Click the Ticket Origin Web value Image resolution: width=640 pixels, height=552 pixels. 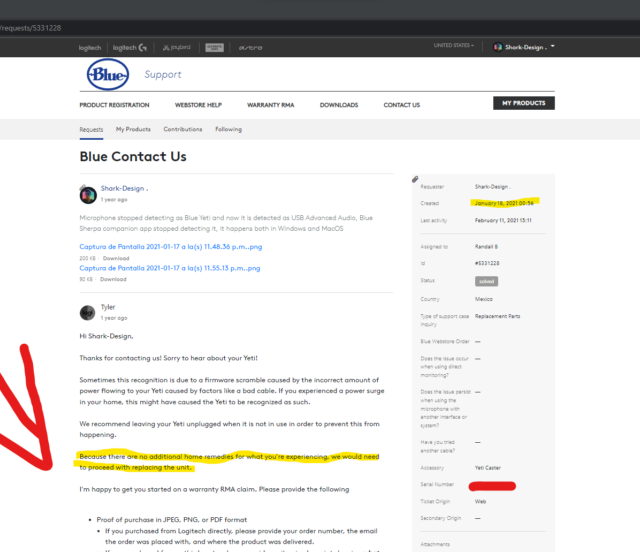click(x=480, y=501)
